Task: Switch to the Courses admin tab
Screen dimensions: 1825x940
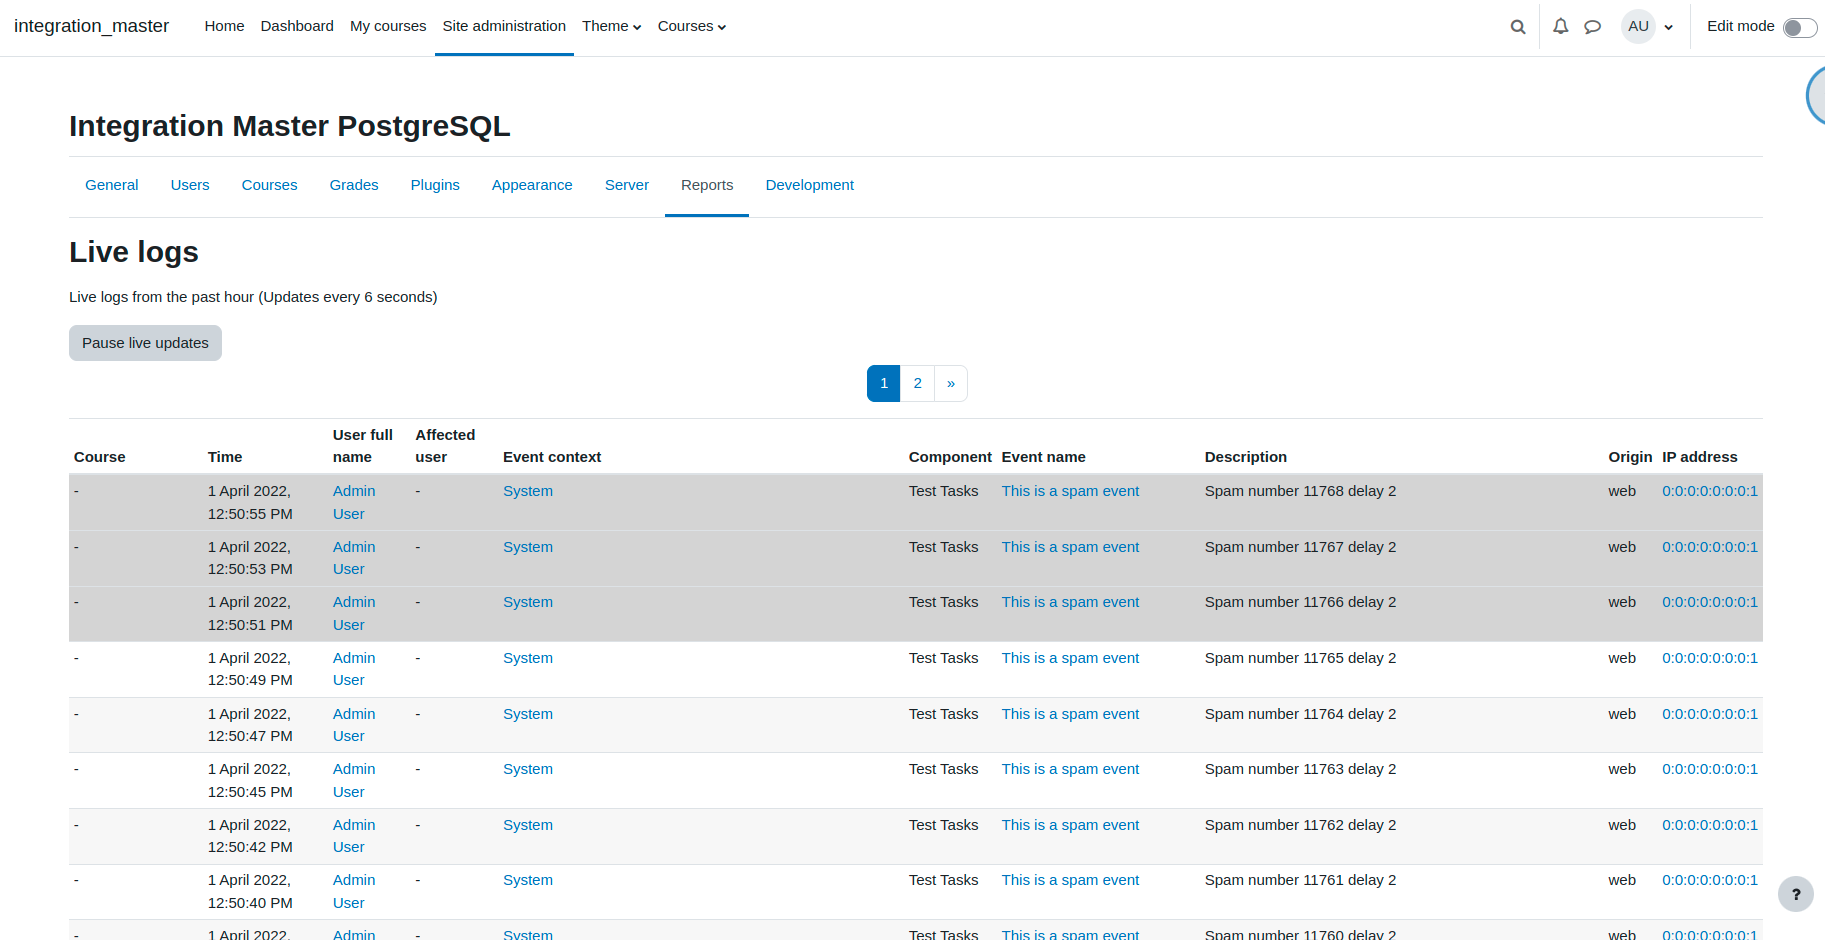Action: pos(270,185)
